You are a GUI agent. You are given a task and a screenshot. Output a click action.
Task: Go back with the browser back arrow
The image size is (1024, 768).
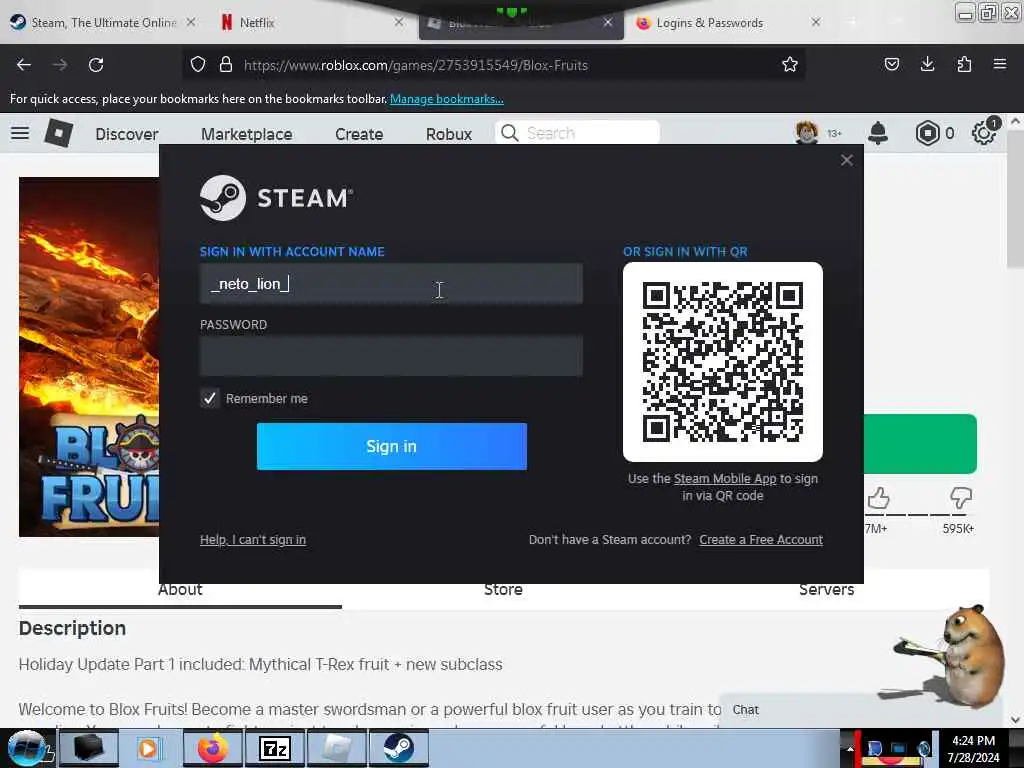point(24,65)
